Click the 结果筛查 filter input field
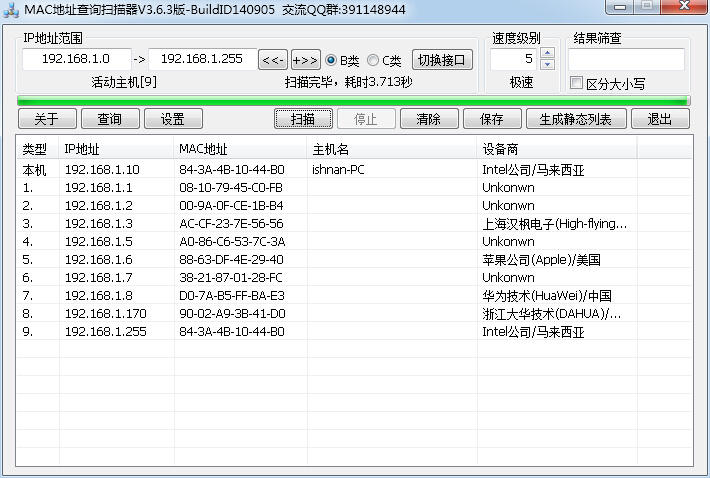 tap(627, 60)
